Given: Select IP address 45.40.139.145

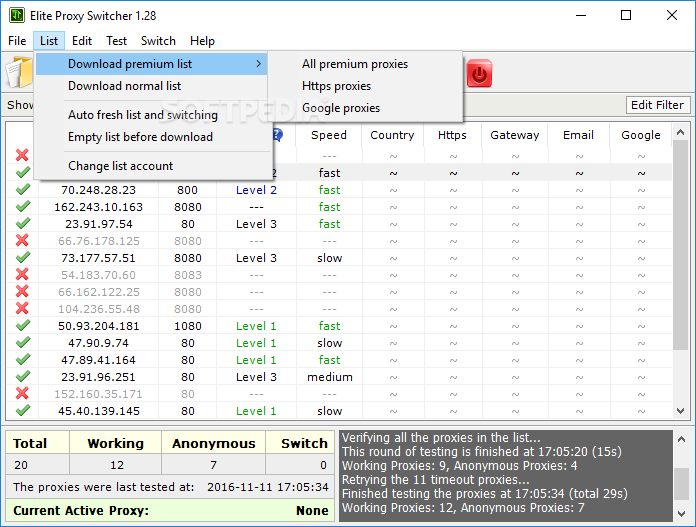Looking at the screenshot, I should point(99,411).
